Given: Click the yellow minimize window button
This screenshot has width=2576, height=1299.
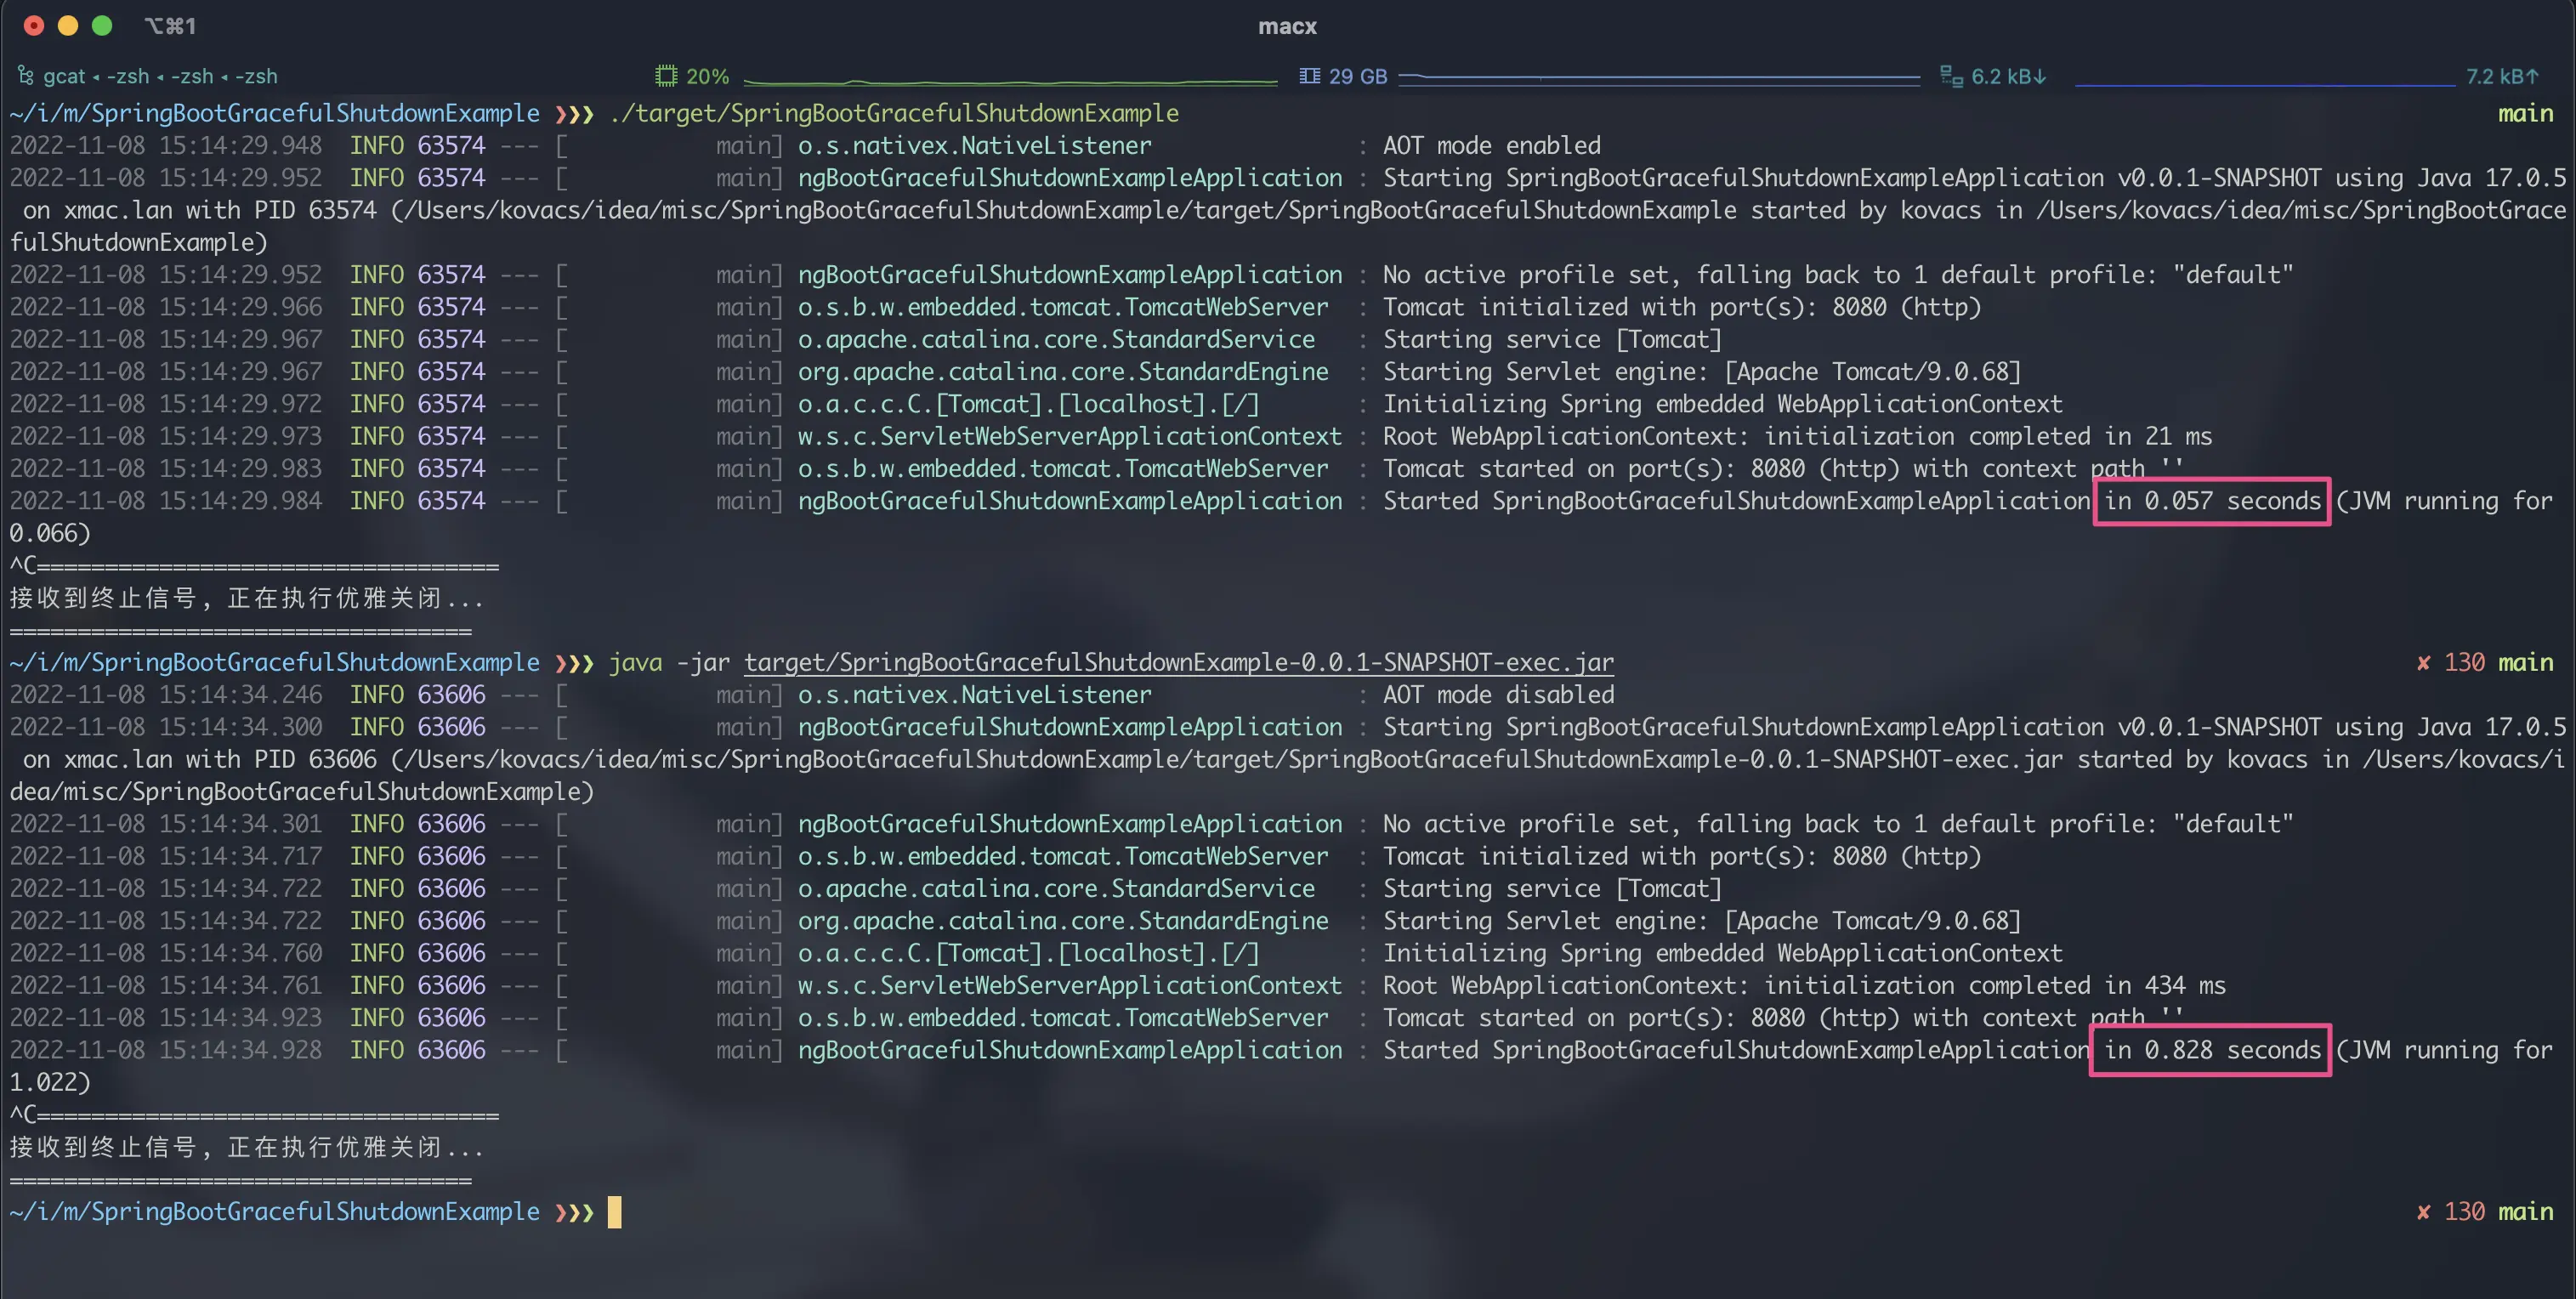Looking at the screenshot, I should 68,26.
